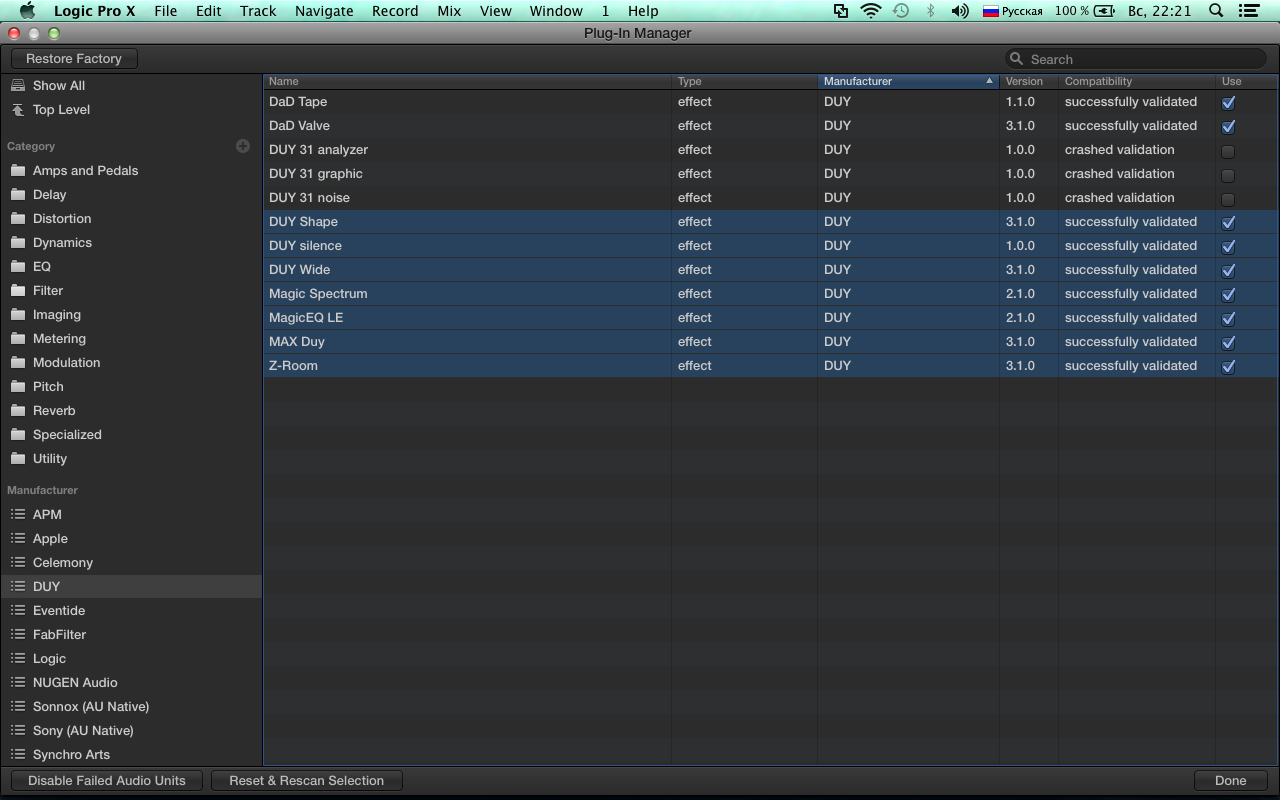Click the Top Level icon in sidebar

18,110
